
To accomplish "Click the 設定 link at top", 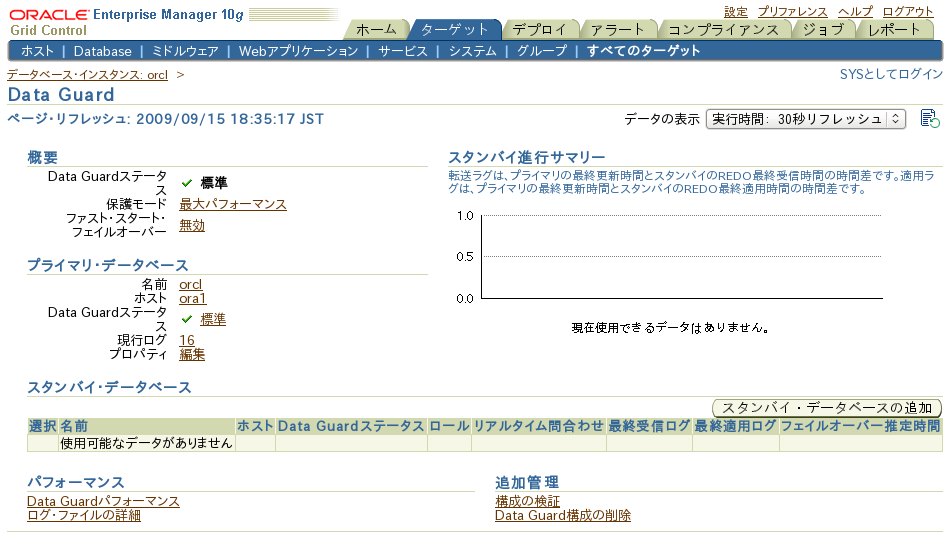I will [736, 12].
